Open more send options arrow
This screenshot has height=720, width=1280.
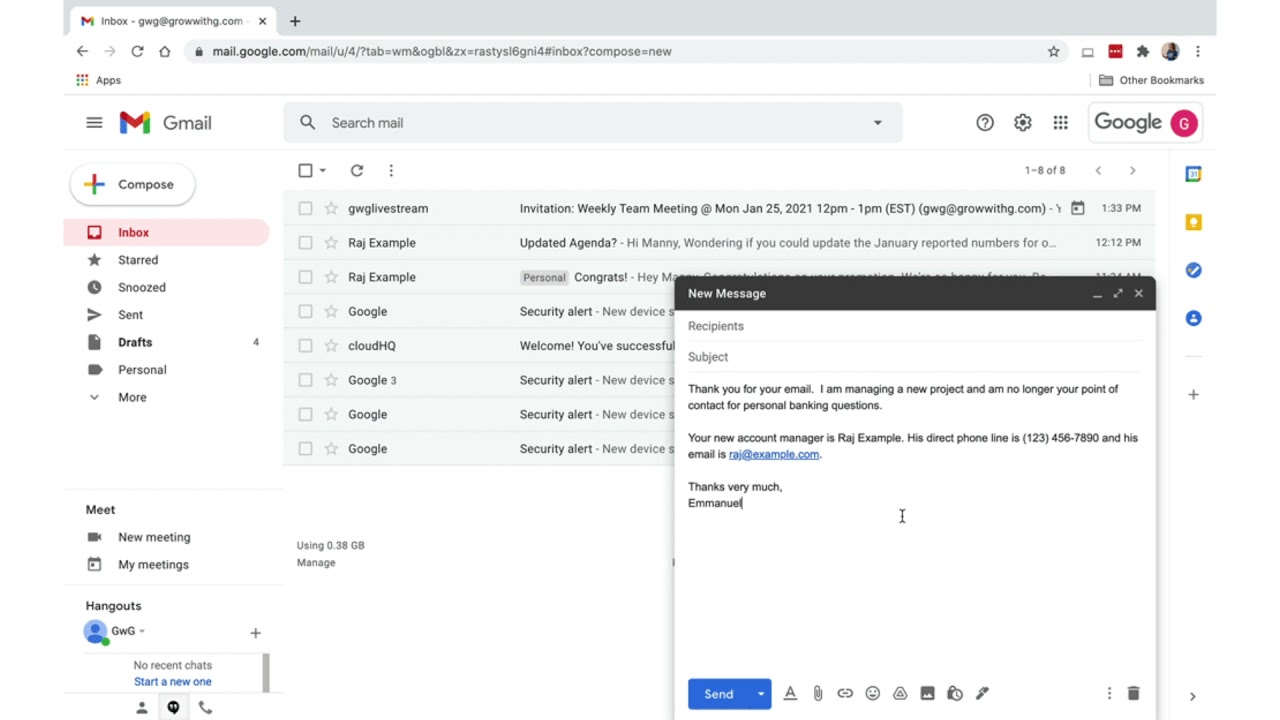tap(761, 693)
